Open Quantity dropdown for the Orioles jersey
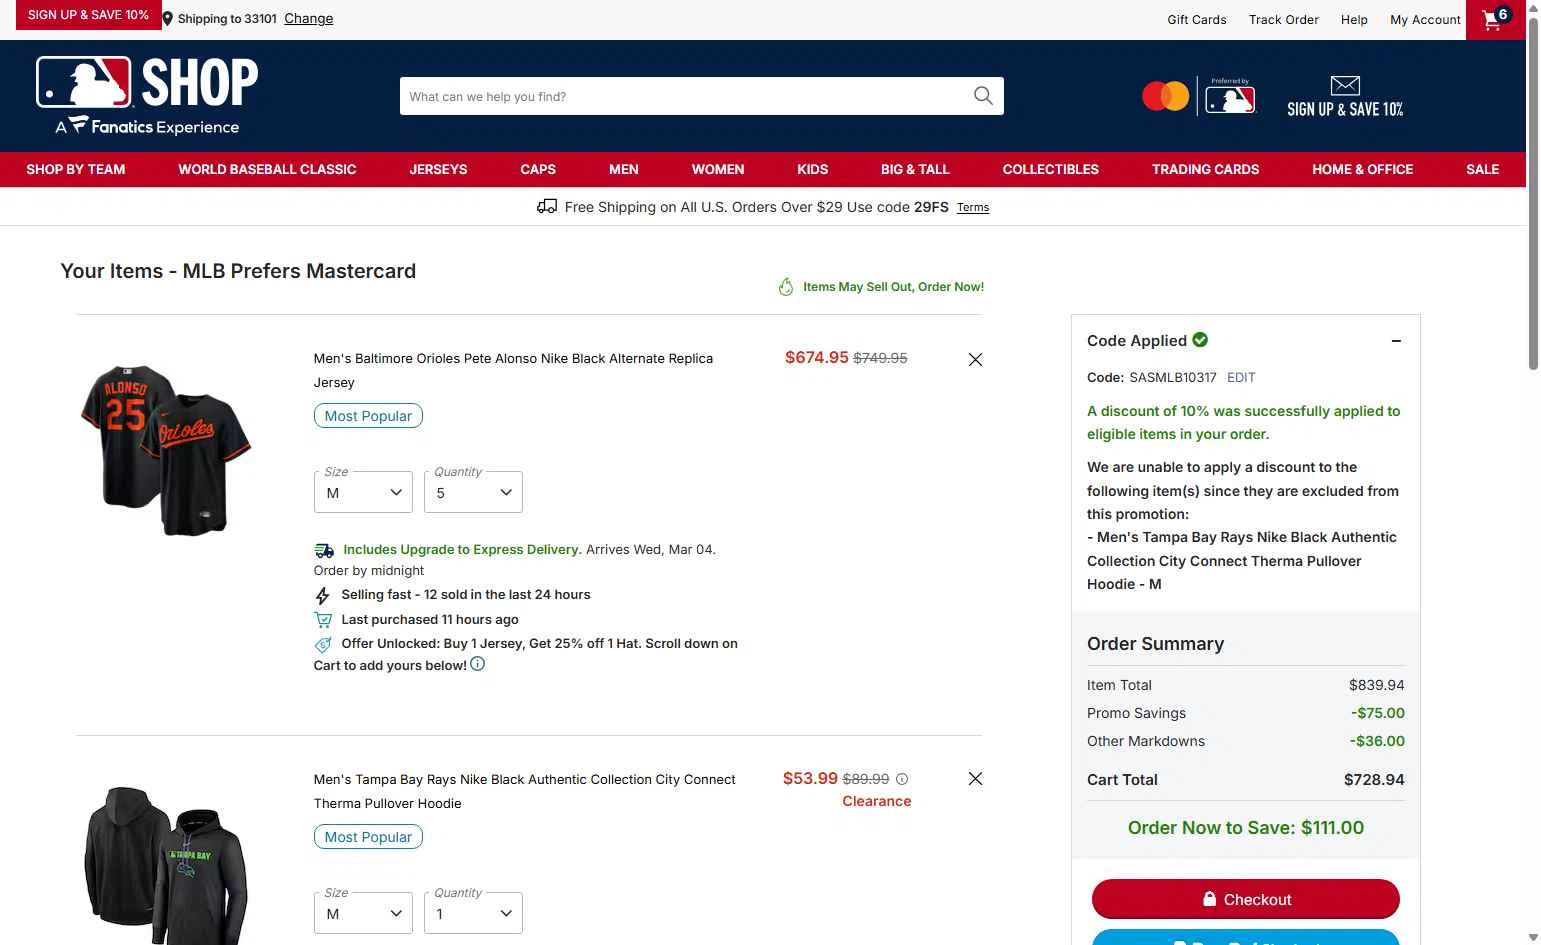This screenshot has height=945, width=1541. click(473, 492)
